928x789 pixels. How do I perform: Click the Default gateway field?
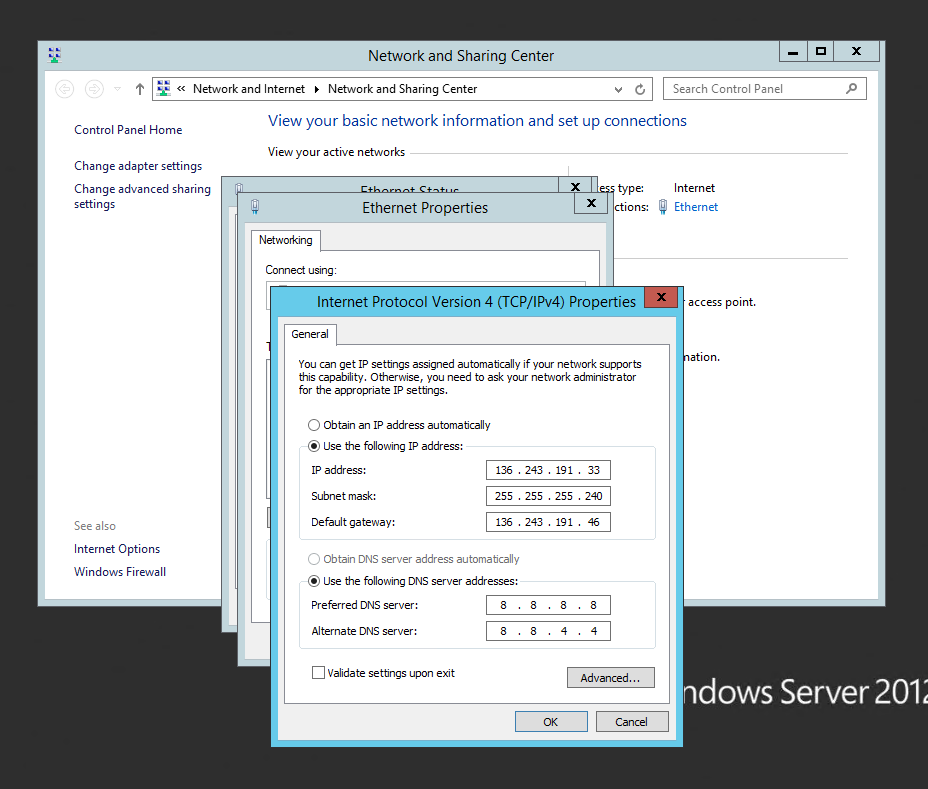pos(548,522)
